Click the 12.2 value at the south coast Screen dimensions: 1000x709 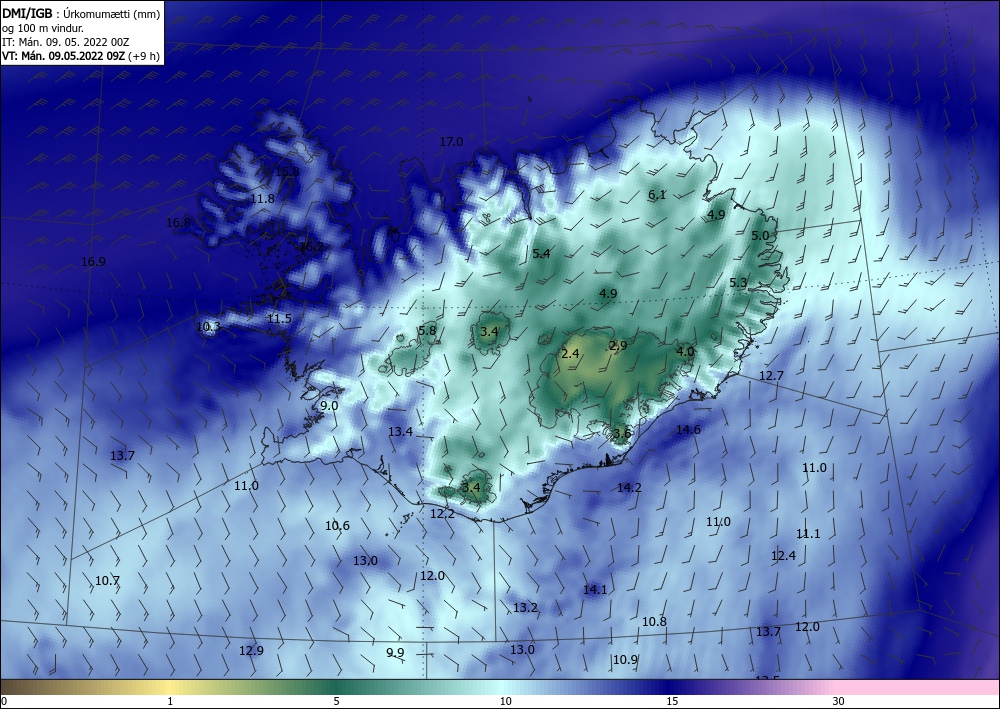pyautogui.click(x=442, y=513)
